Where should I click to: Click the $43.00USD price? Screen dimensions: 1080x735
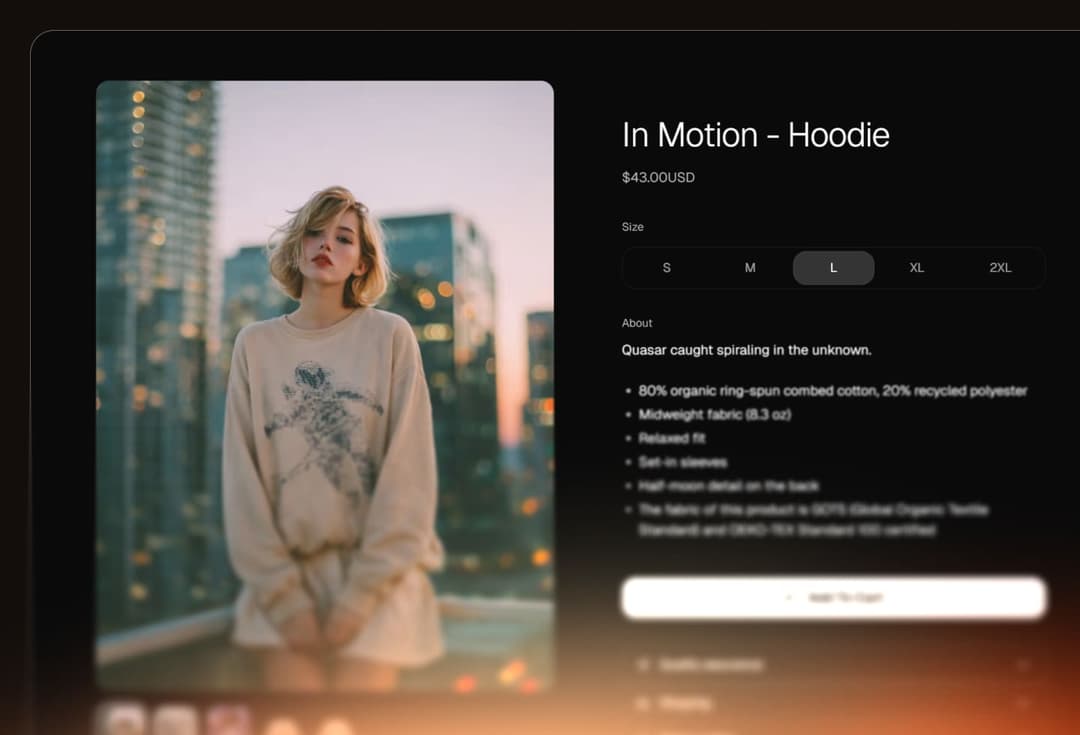(658, 178)
